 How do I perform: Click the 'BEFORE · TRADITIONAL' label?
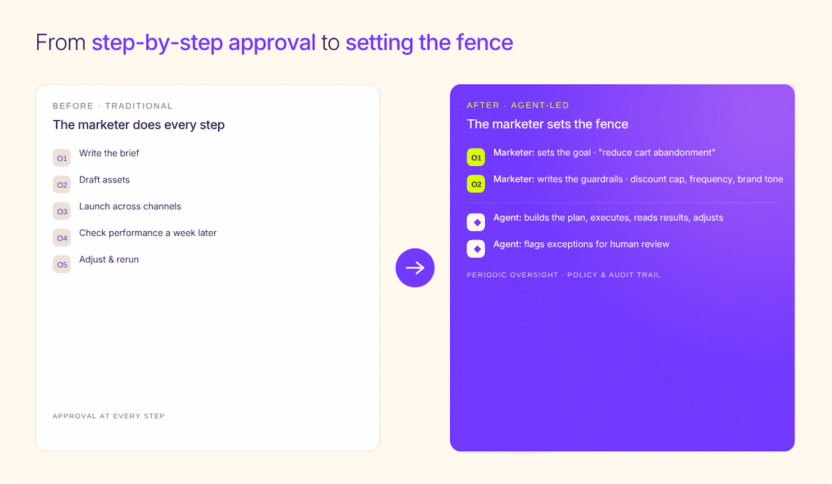pyautogui.click(x=112, y=106)
